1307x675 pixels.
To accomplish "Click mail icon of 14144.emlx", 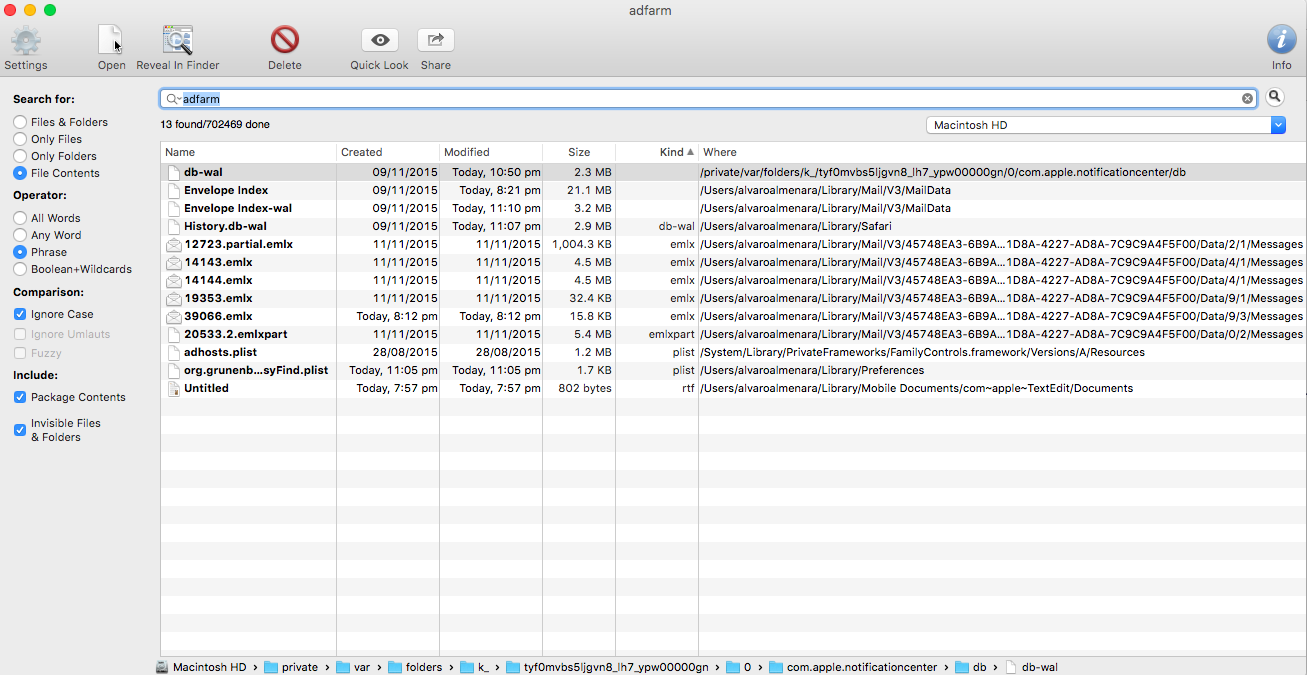I will 173,280.
